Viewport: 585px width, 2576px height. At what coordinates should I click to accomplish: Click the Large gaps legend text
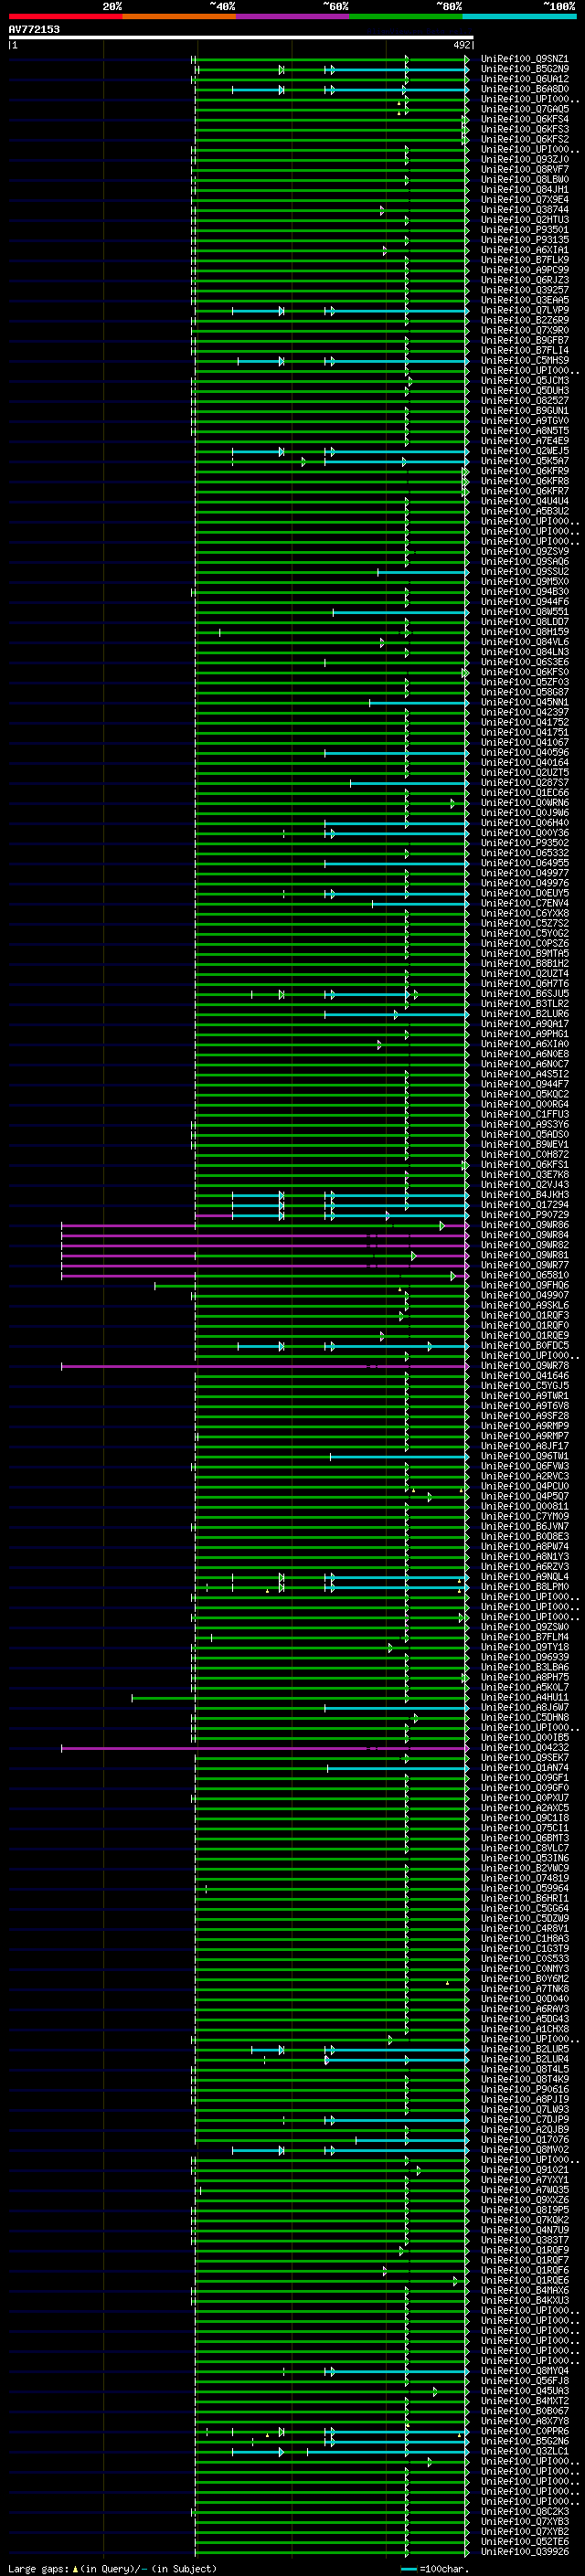(112, 2568)
